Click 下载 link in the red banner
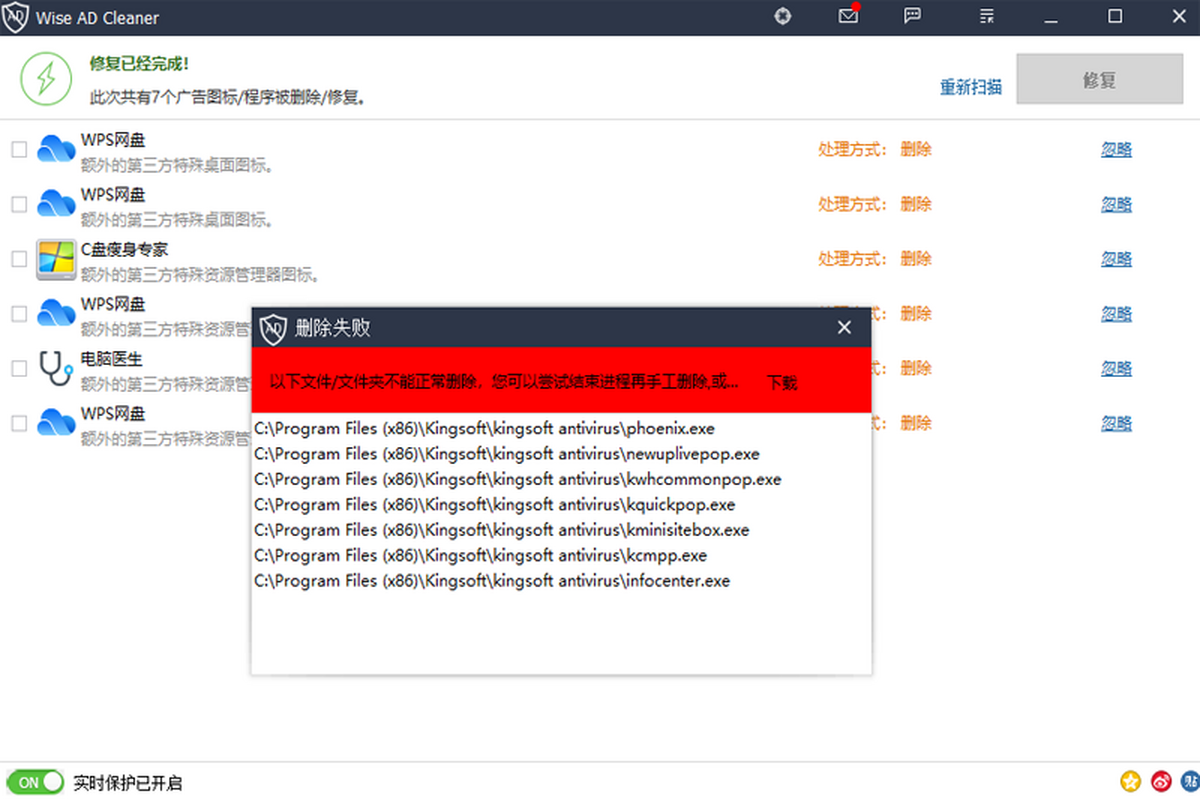 tap(782, 382)
